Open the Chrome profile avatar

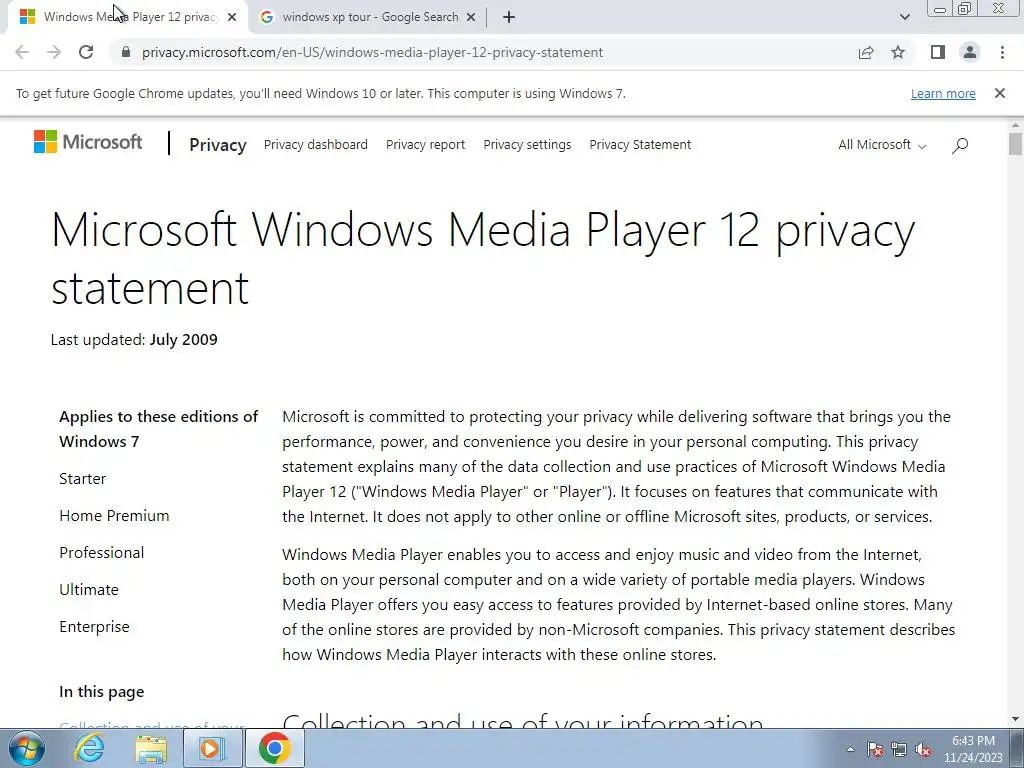(x=970, y=52)
